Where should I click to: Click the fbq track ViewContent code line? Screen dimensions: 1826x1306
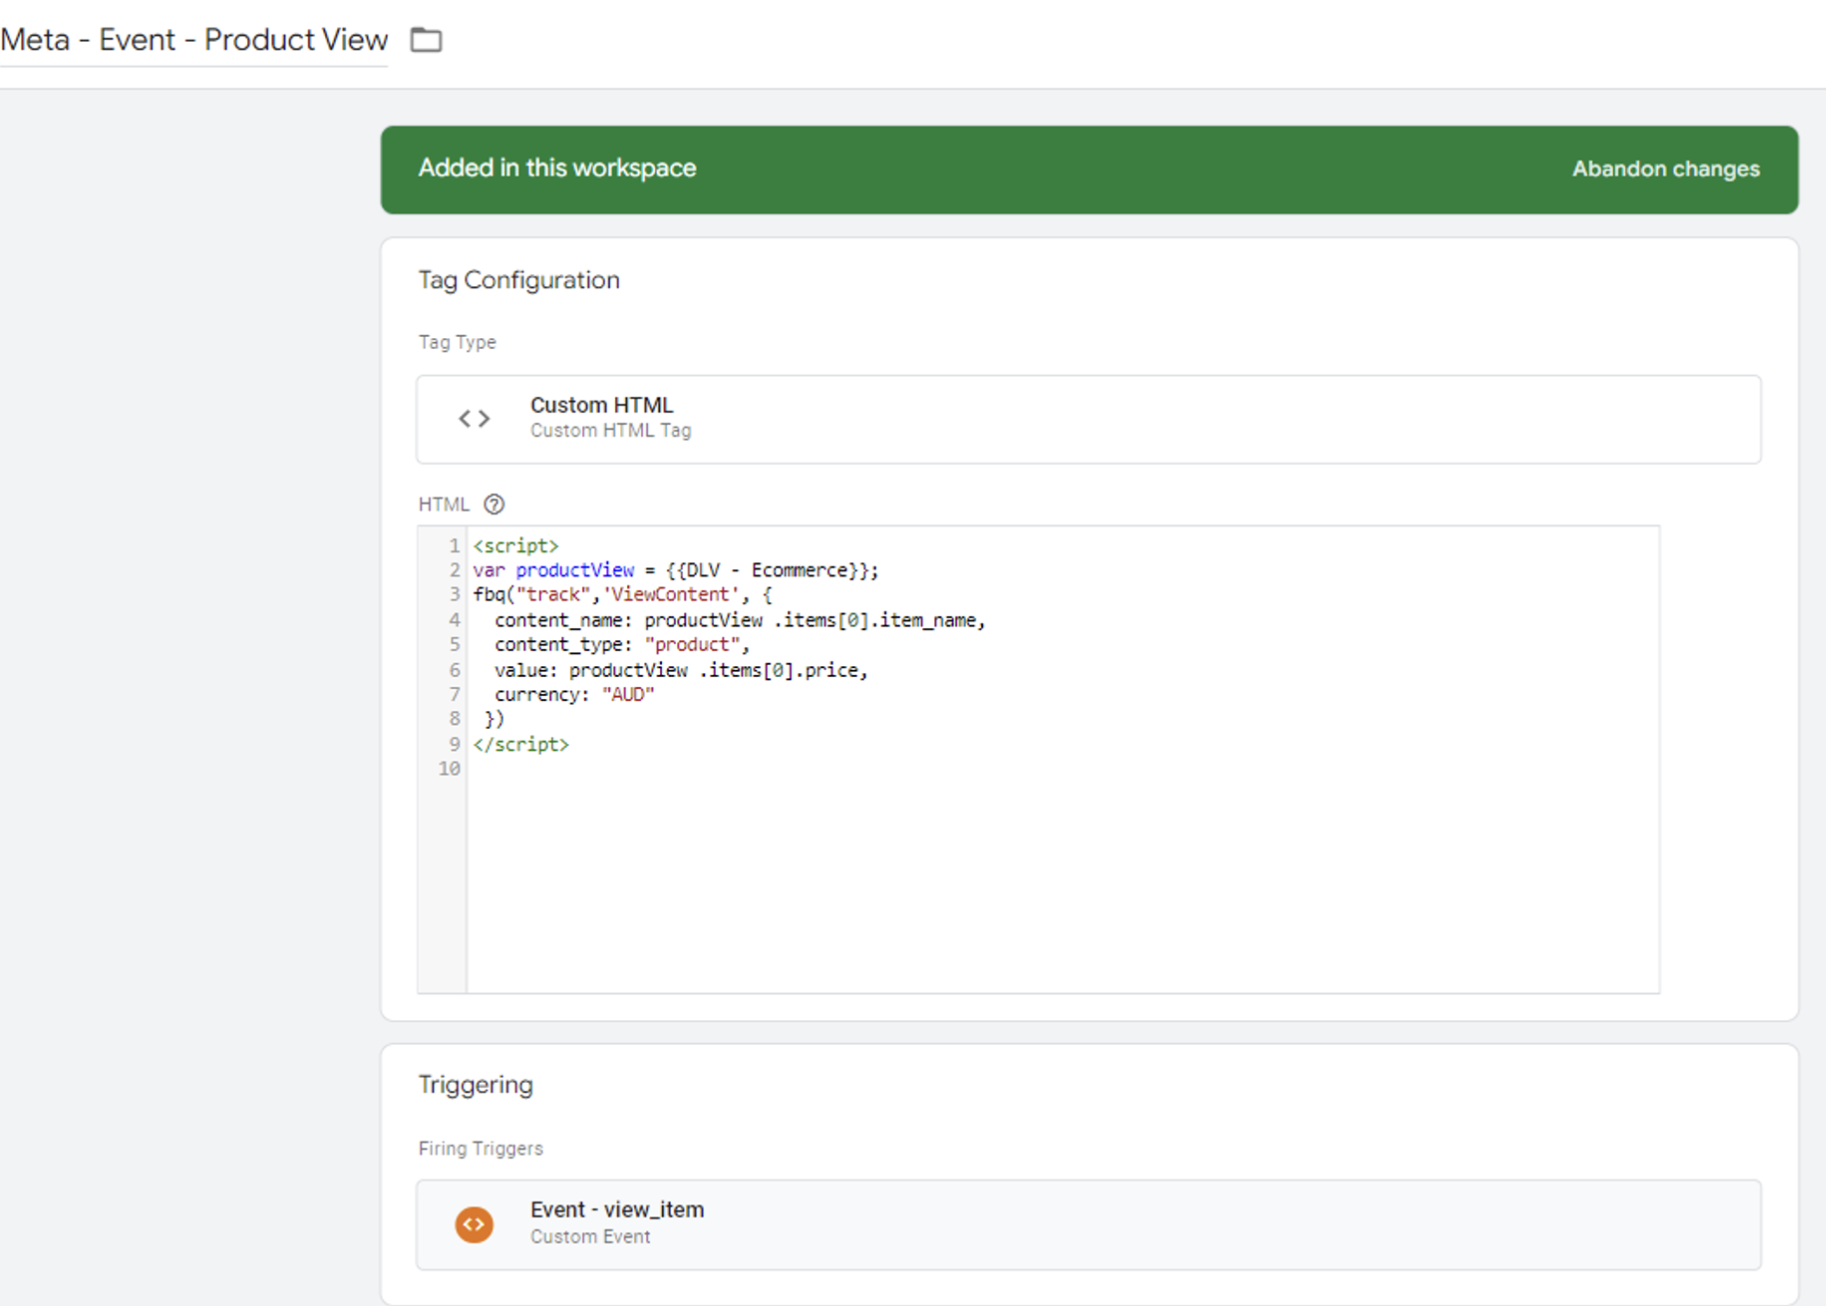pyautogui.click(x=622, y=595)
